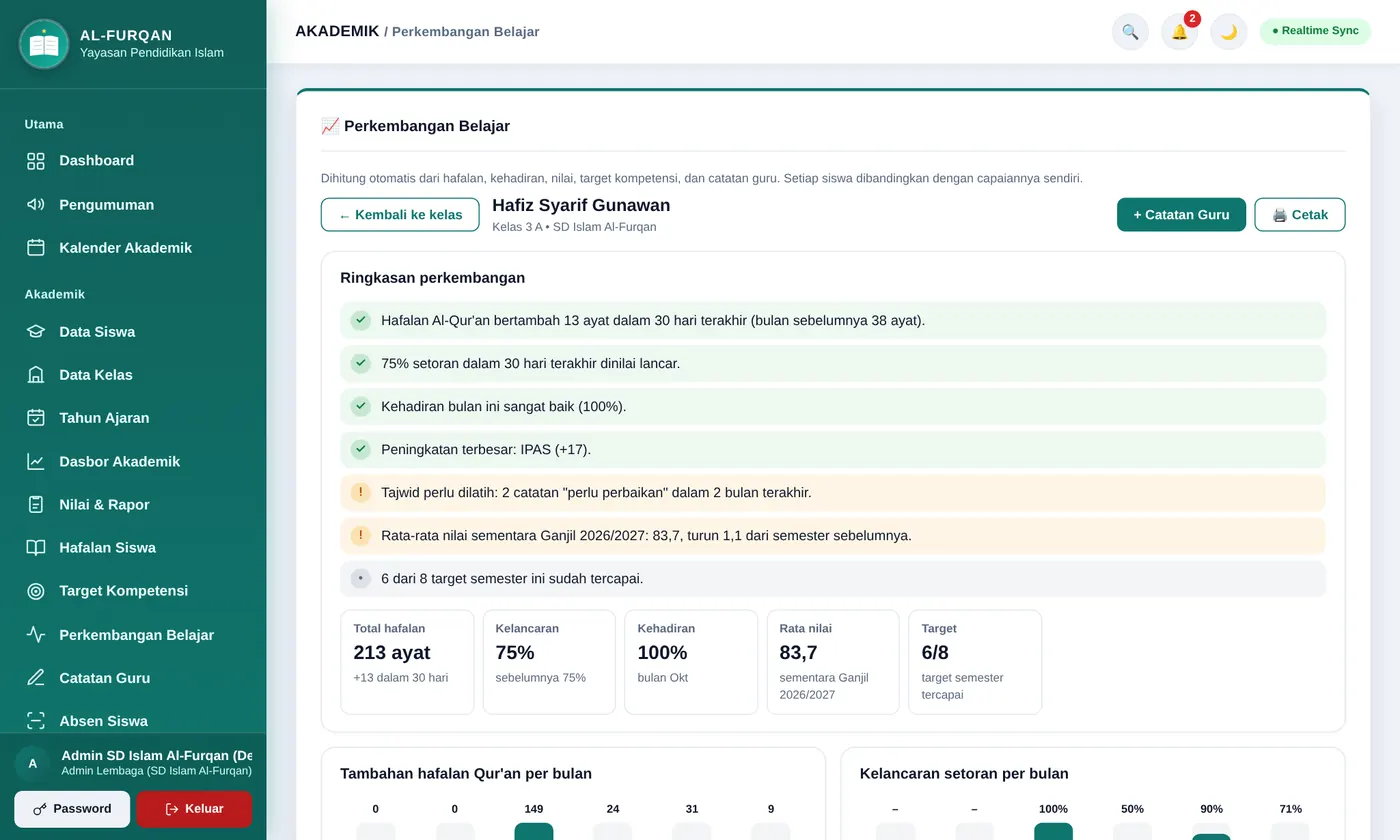
Task: Click the Perkembangan Belajar pulse icon
Action: pyautogui.click(x=36, y=634)
